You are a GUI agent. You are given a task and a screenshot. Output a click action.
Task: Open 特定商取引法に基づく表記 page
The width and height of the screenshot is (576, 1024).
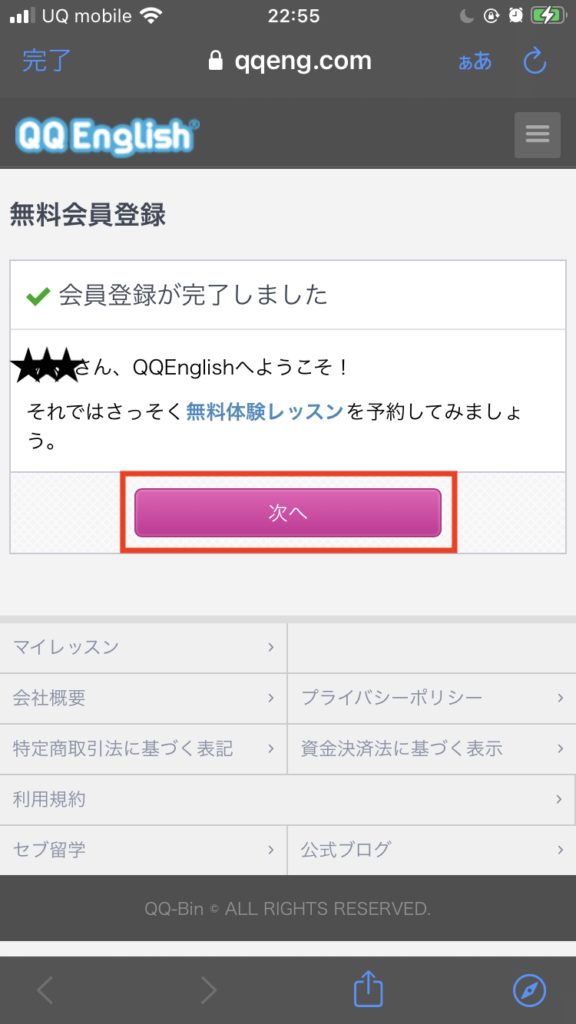[143, 748]
